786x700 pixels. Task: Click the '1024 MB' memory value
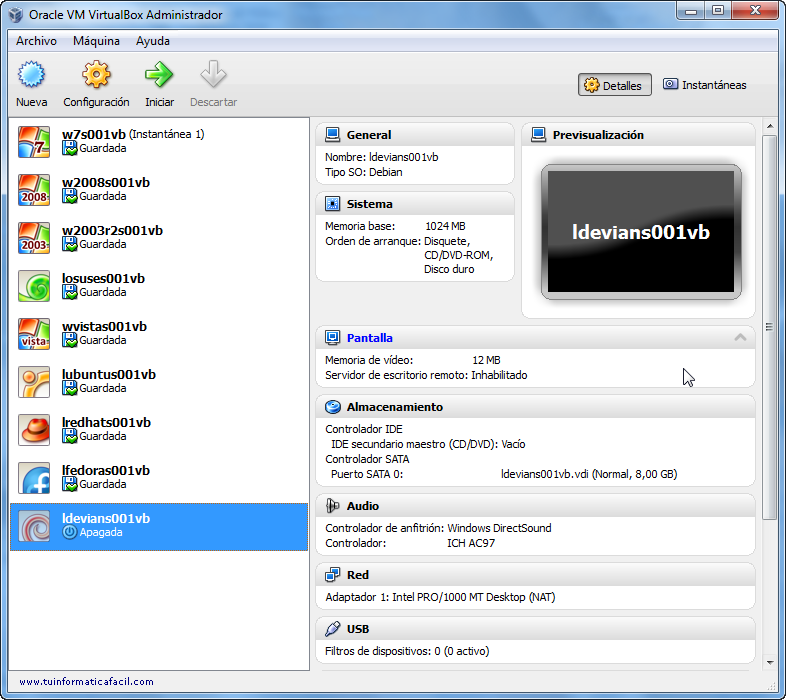(445, 226)
